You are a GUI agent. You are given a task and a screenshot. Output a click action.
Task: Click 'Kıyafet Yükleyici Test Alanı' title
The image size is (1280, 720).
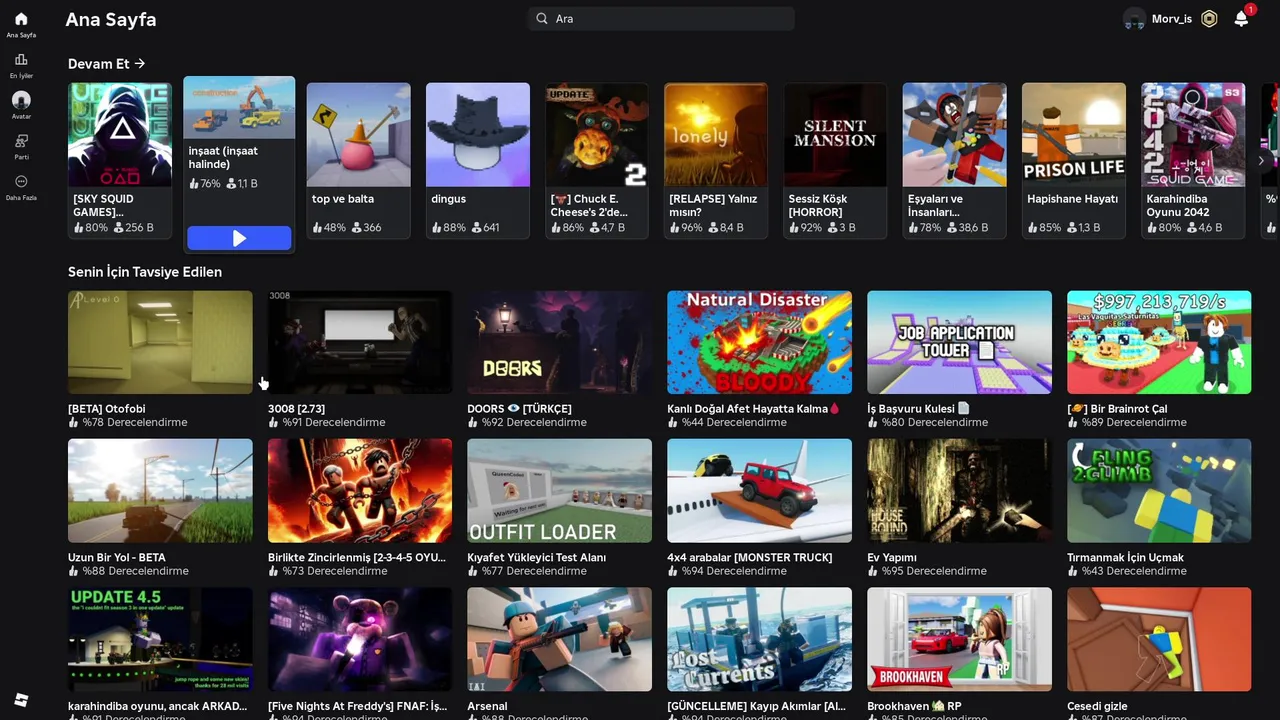pyautogui.click(x=536, y=557)
